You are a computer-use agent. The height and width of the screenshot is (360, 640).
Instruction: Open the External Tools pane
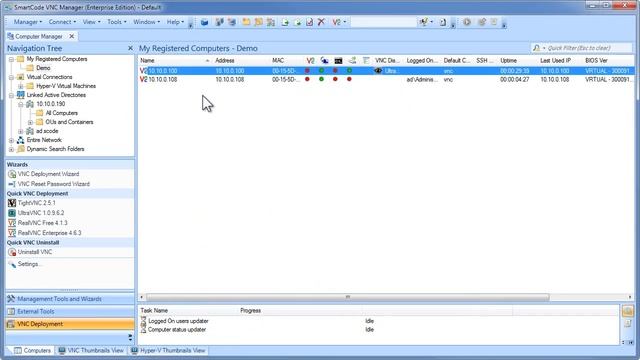(70, 311)
